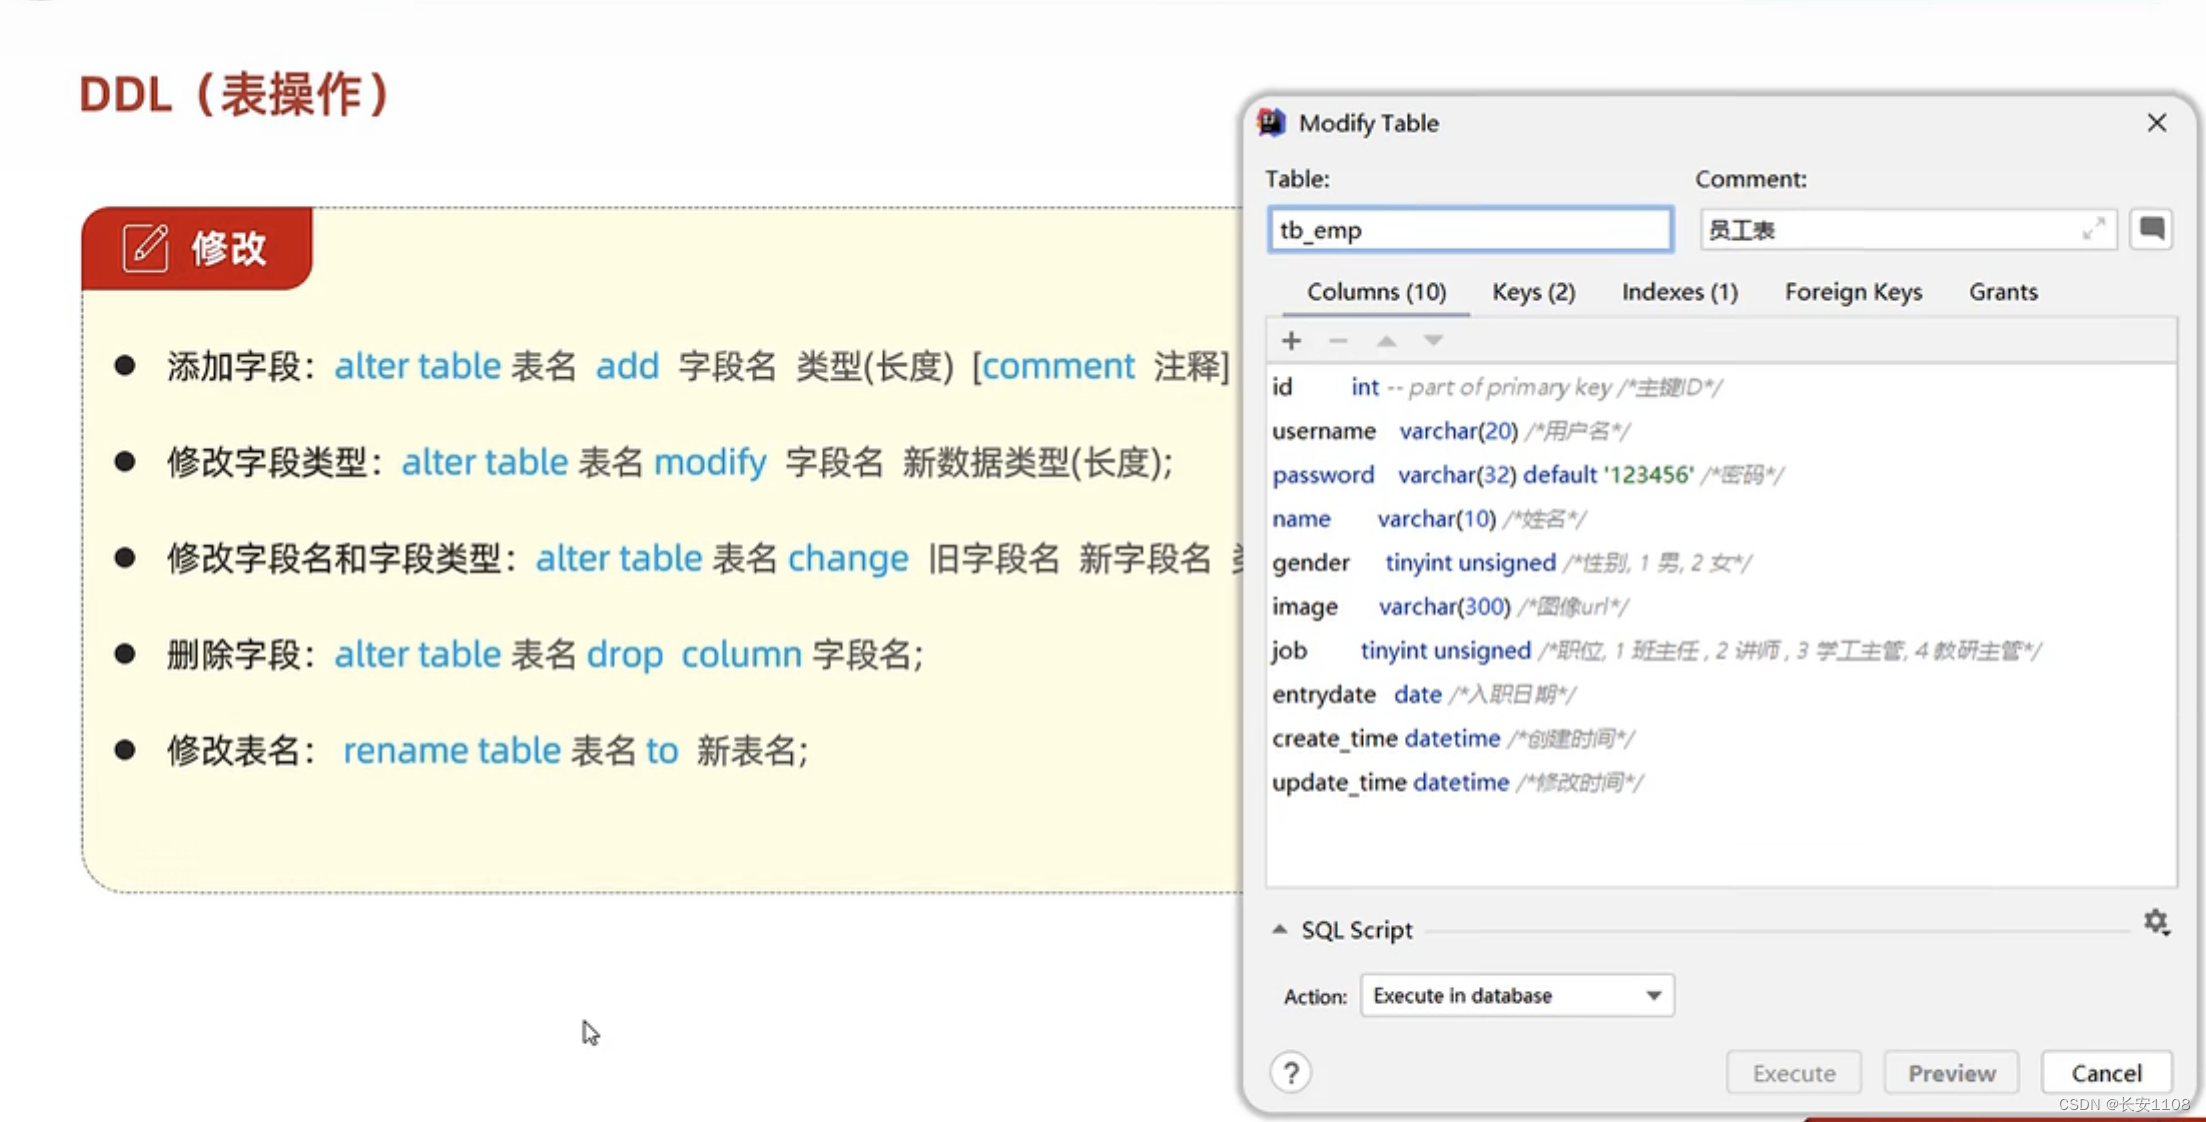Click the DDL（表操作）slide title
Image resolution: width=2206 pixels, height=1122 pixels.
[x=236, y=95]
